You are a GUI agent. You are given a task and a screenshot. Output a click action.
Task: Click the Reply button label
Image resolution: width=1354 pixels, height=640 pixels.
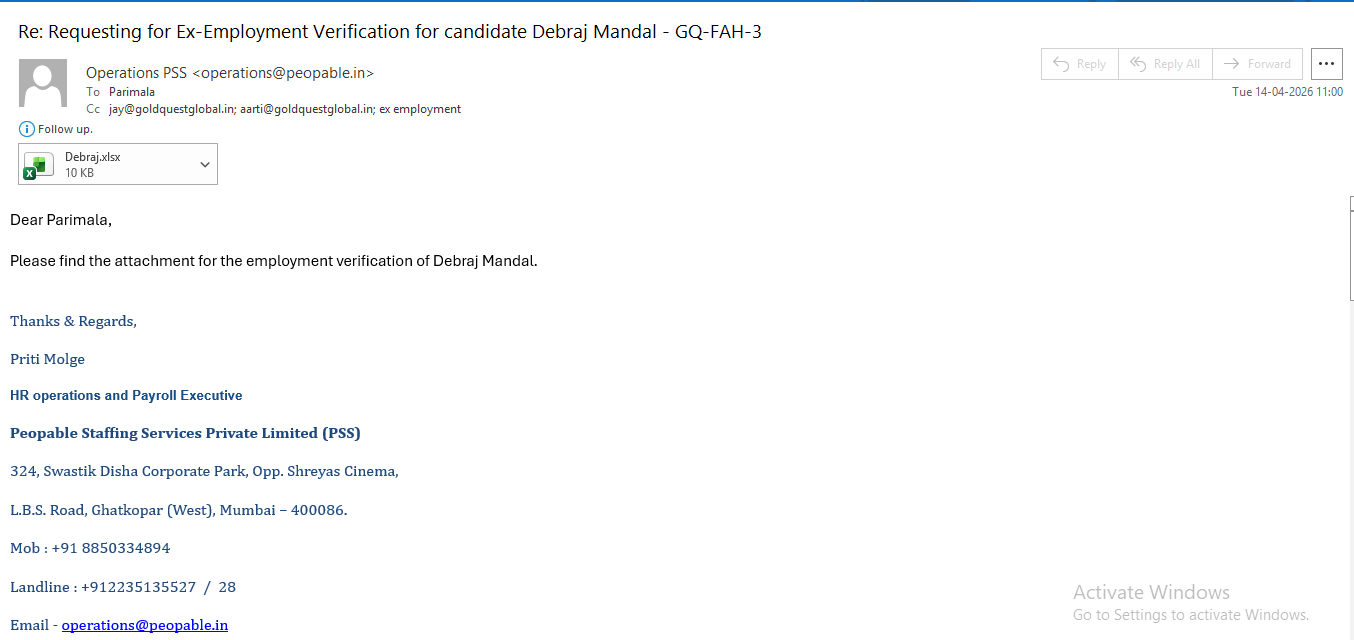1091,64
